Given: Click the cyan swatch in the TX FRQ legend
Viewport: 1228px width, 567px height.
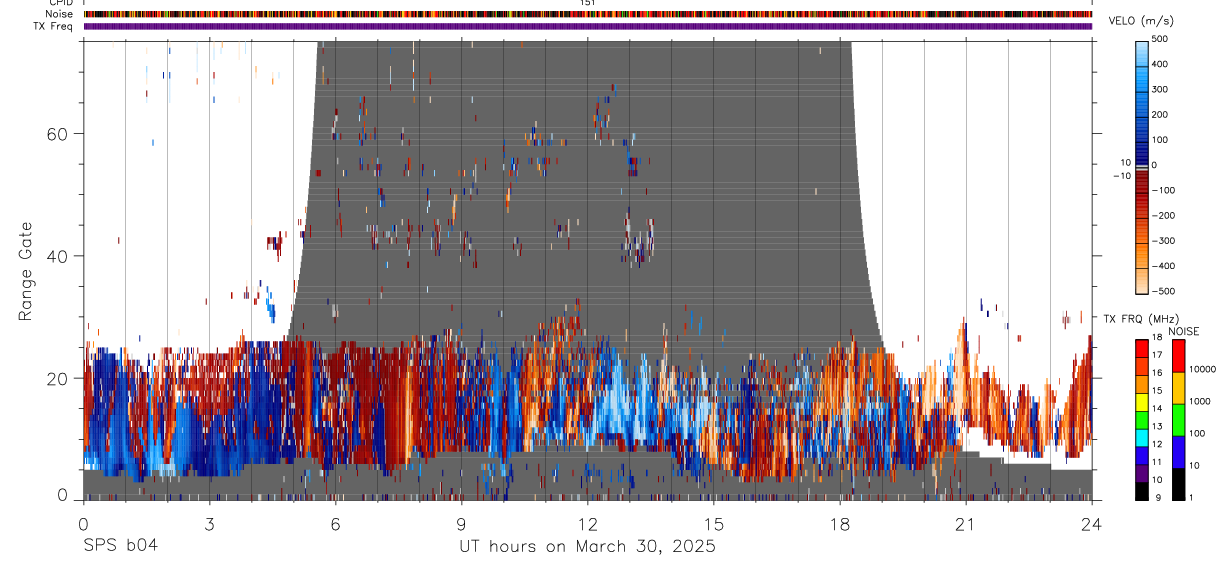Looking at the screenshot, I should click(x=1142, y=437).
